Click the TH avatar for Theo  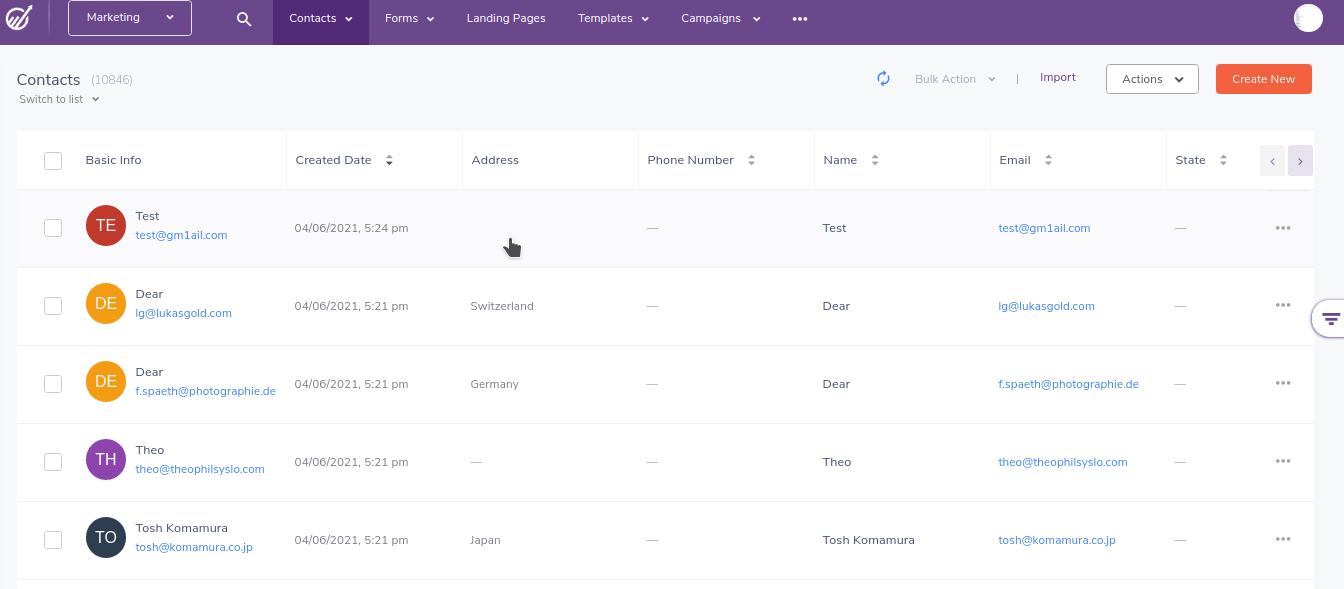click(x=106, y=459)
